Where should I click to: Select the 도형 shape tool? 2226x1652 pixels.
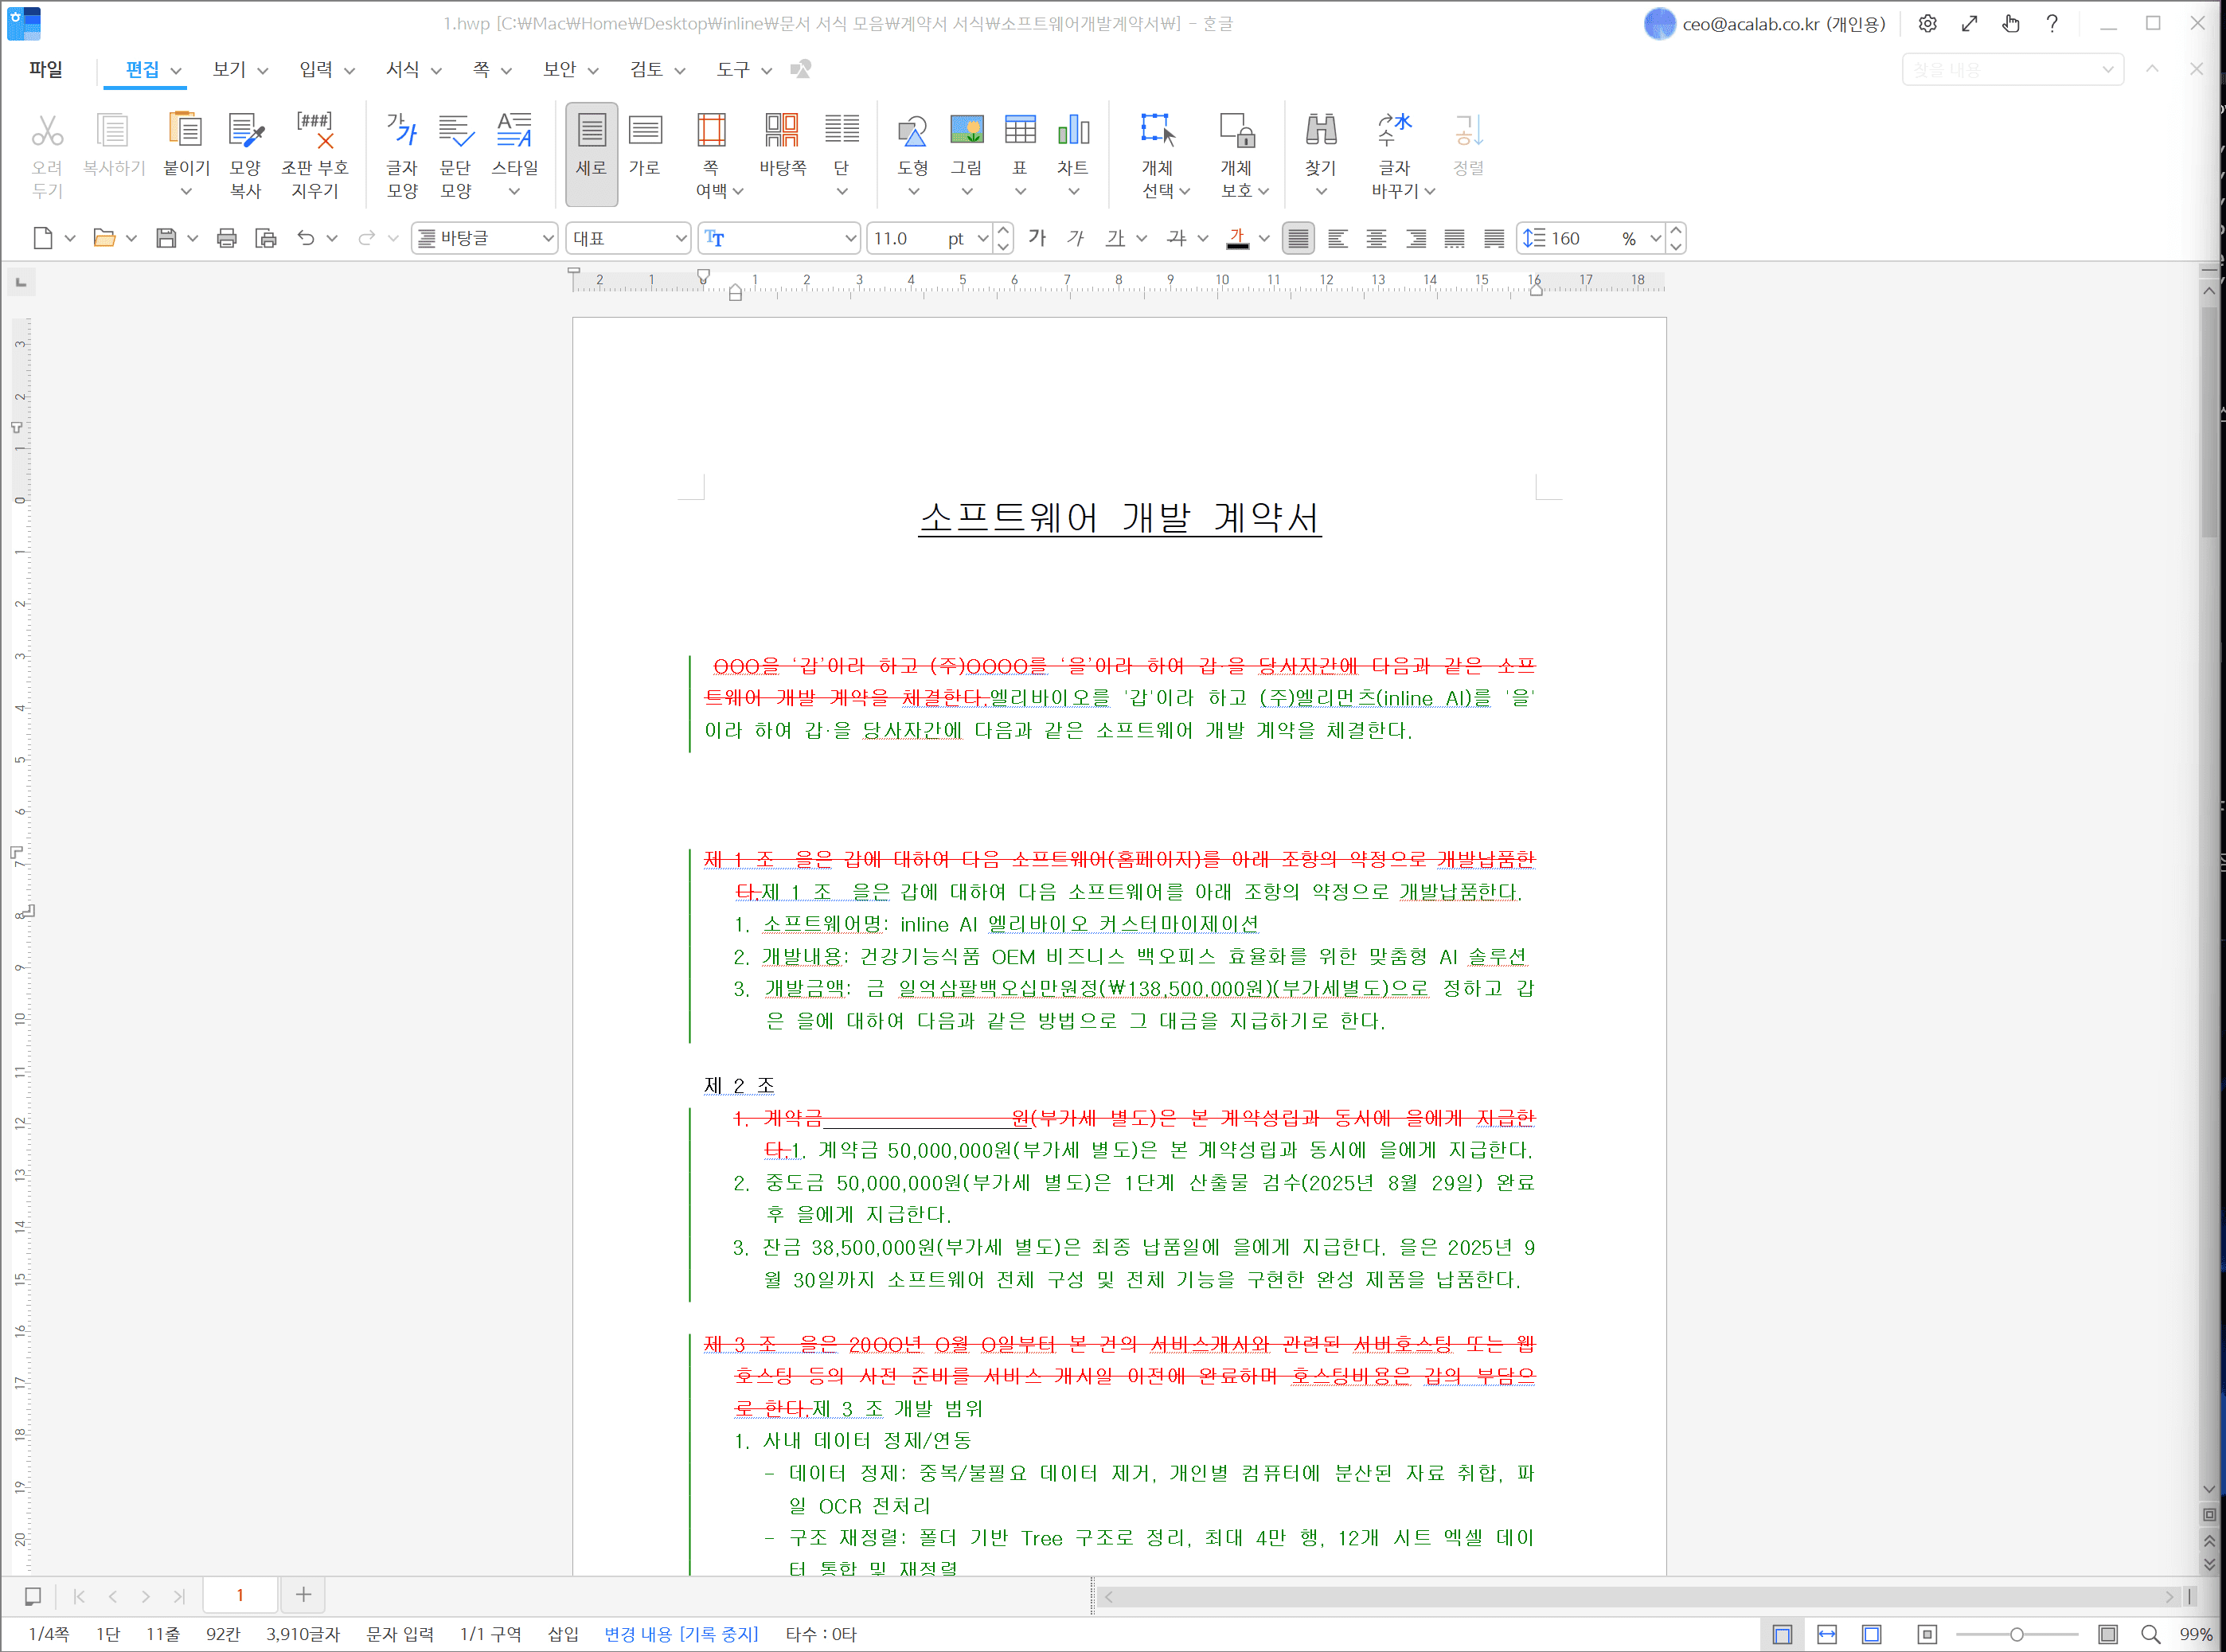click(x=912, y=145)
